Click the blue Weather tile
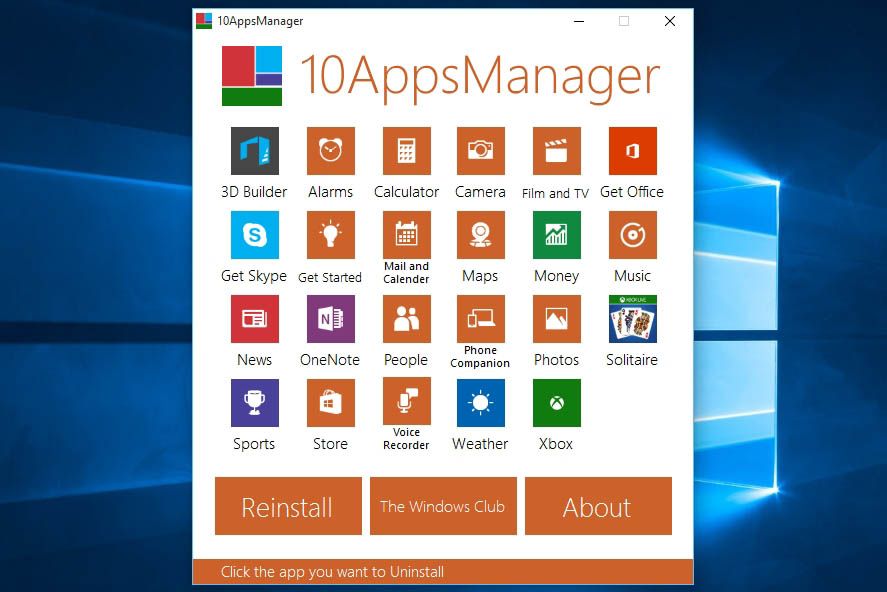This screenshot has width=887, height=592. (x=480, y=403)
